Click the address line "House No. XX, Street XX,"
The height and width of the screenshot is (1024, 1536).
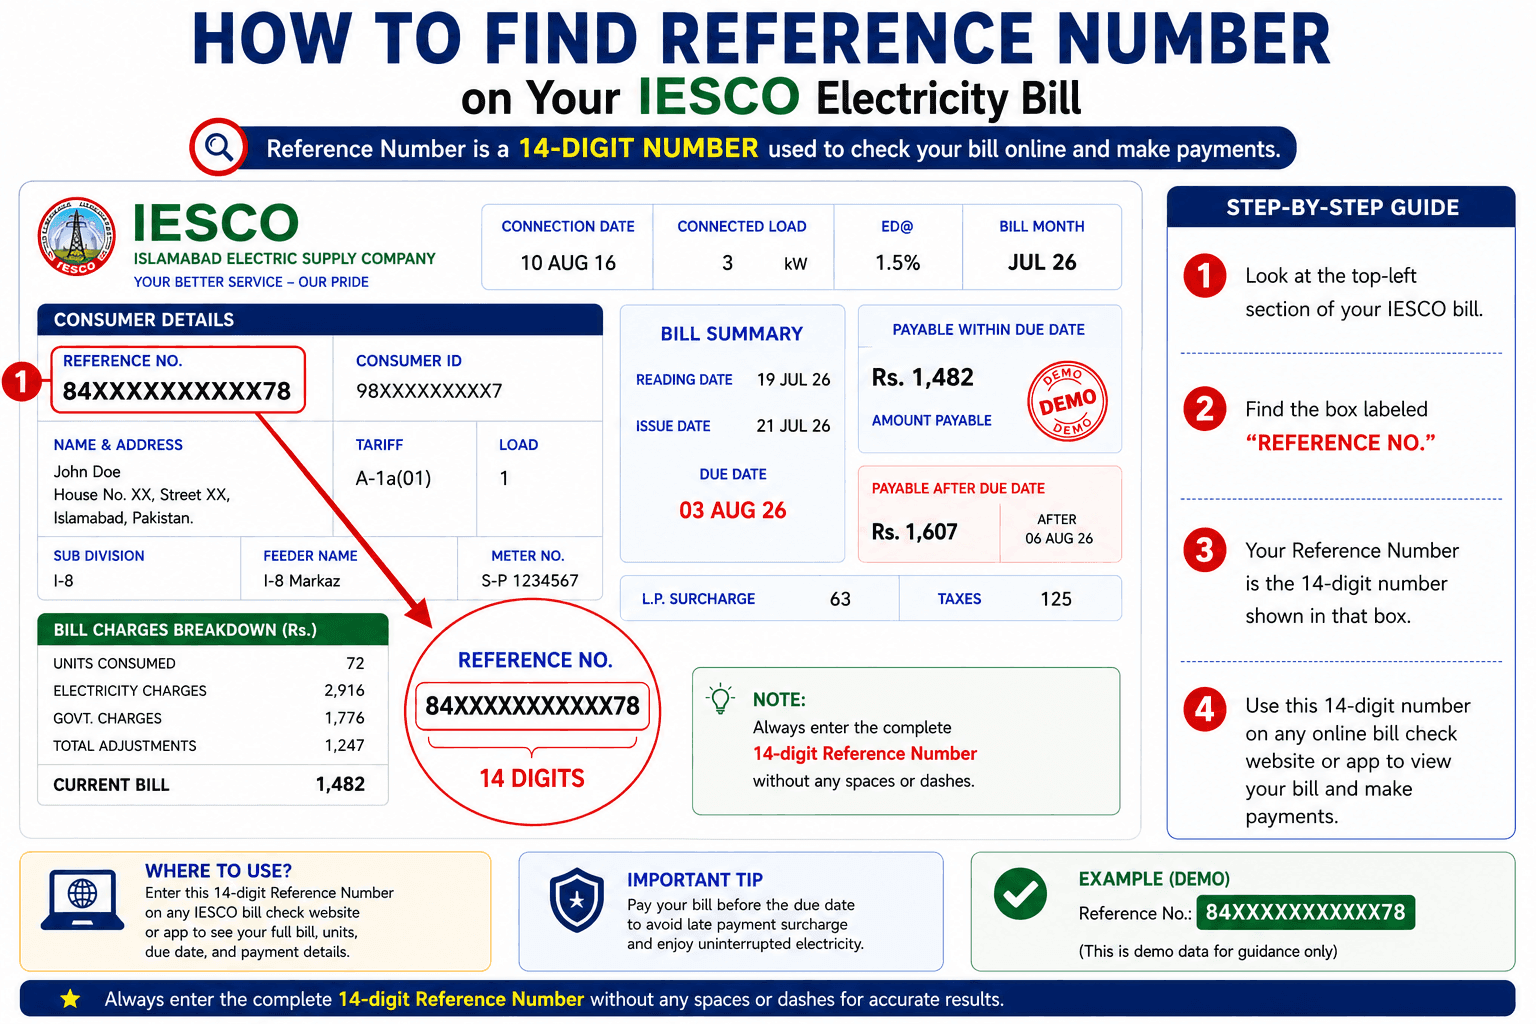(x=142, y=495)
